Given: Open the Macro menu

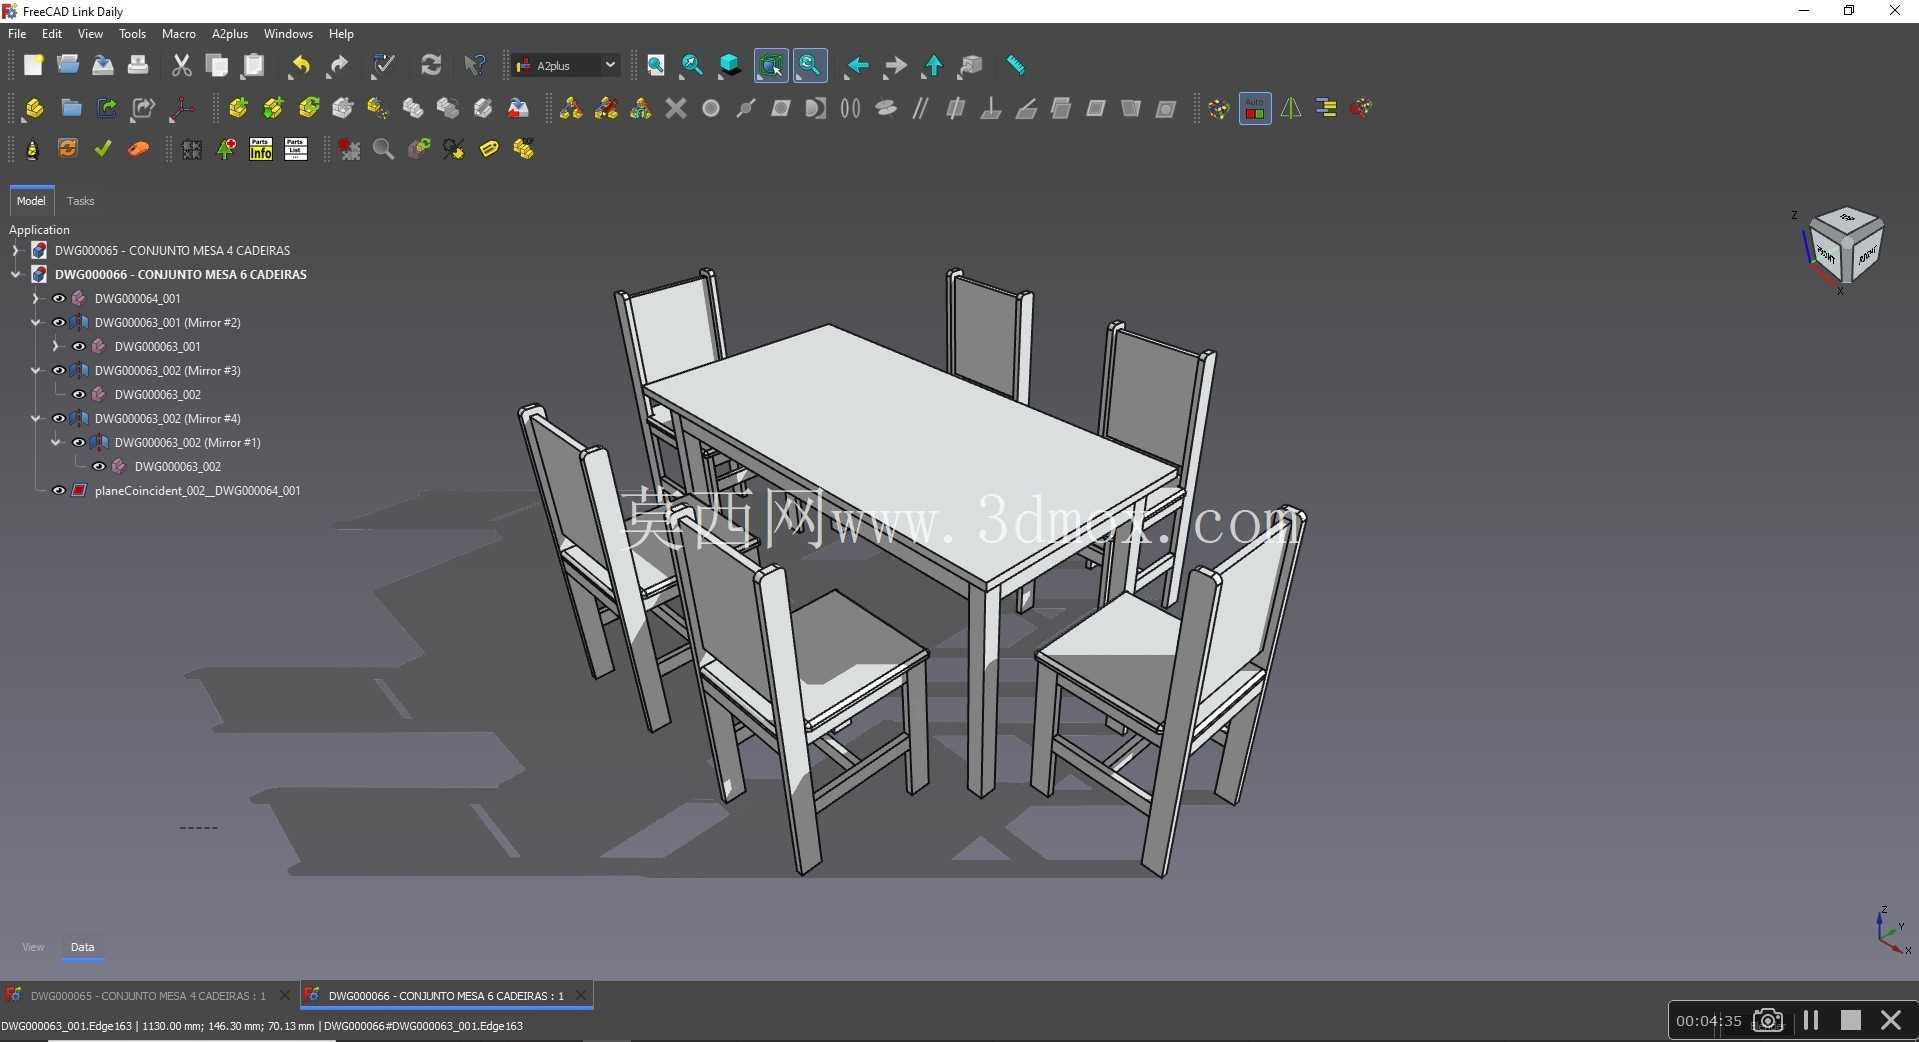Looking at the screenshot, I should point(179,34).
